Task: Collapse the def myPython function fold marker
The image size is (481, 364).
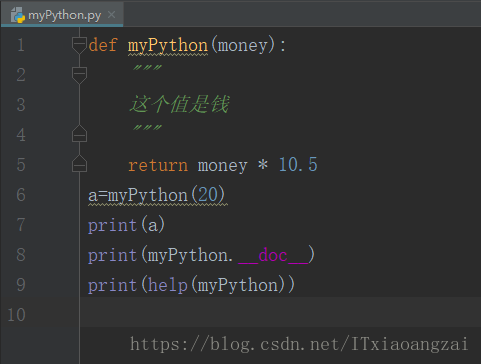Action: click(79, 45)
